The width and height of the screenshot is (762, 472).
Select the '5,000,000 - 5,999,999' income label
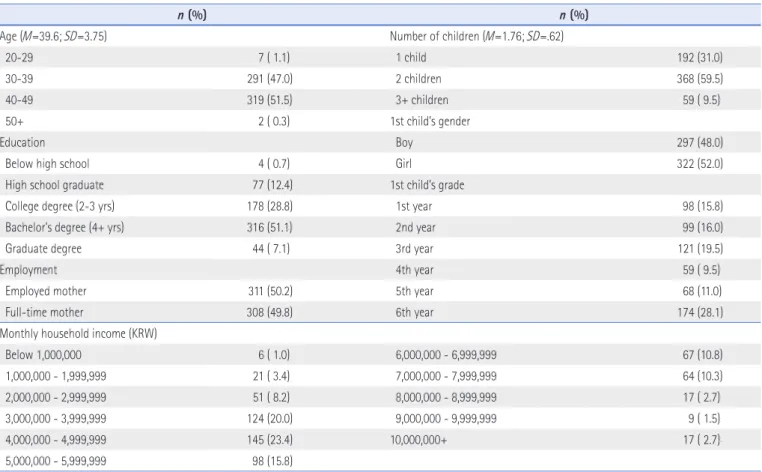click(56, 461)
